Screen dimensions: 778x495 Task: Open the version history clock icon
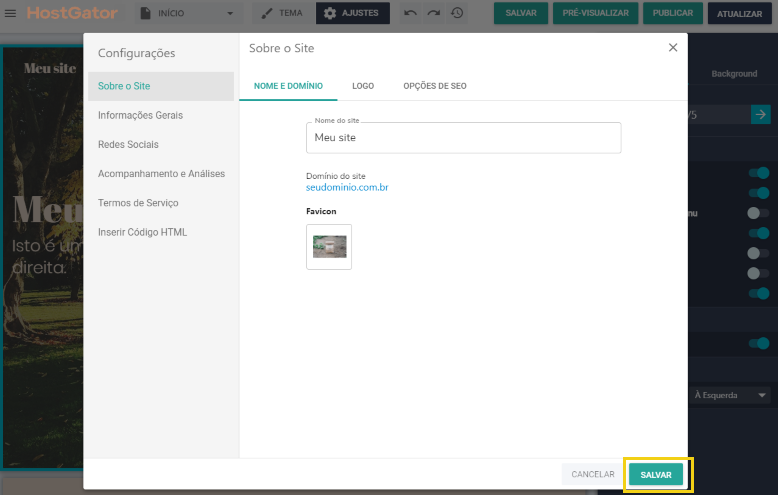pyautogui.click(x=457, y=13)
